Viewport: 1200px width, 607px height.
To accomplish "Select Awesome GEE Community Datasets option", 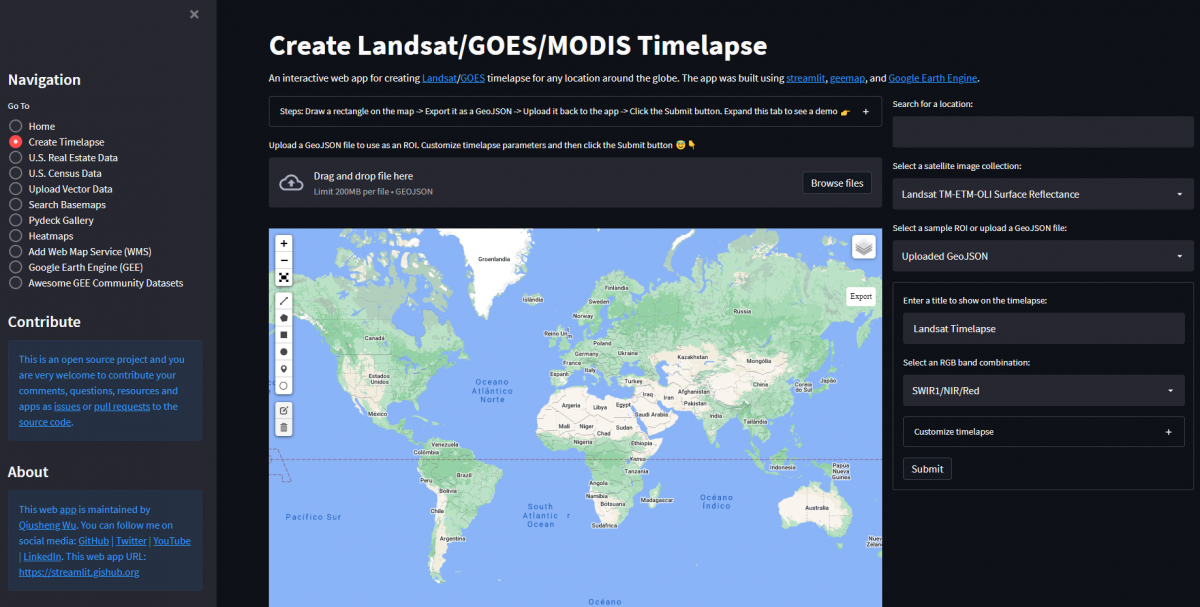I will pos(96,283).
